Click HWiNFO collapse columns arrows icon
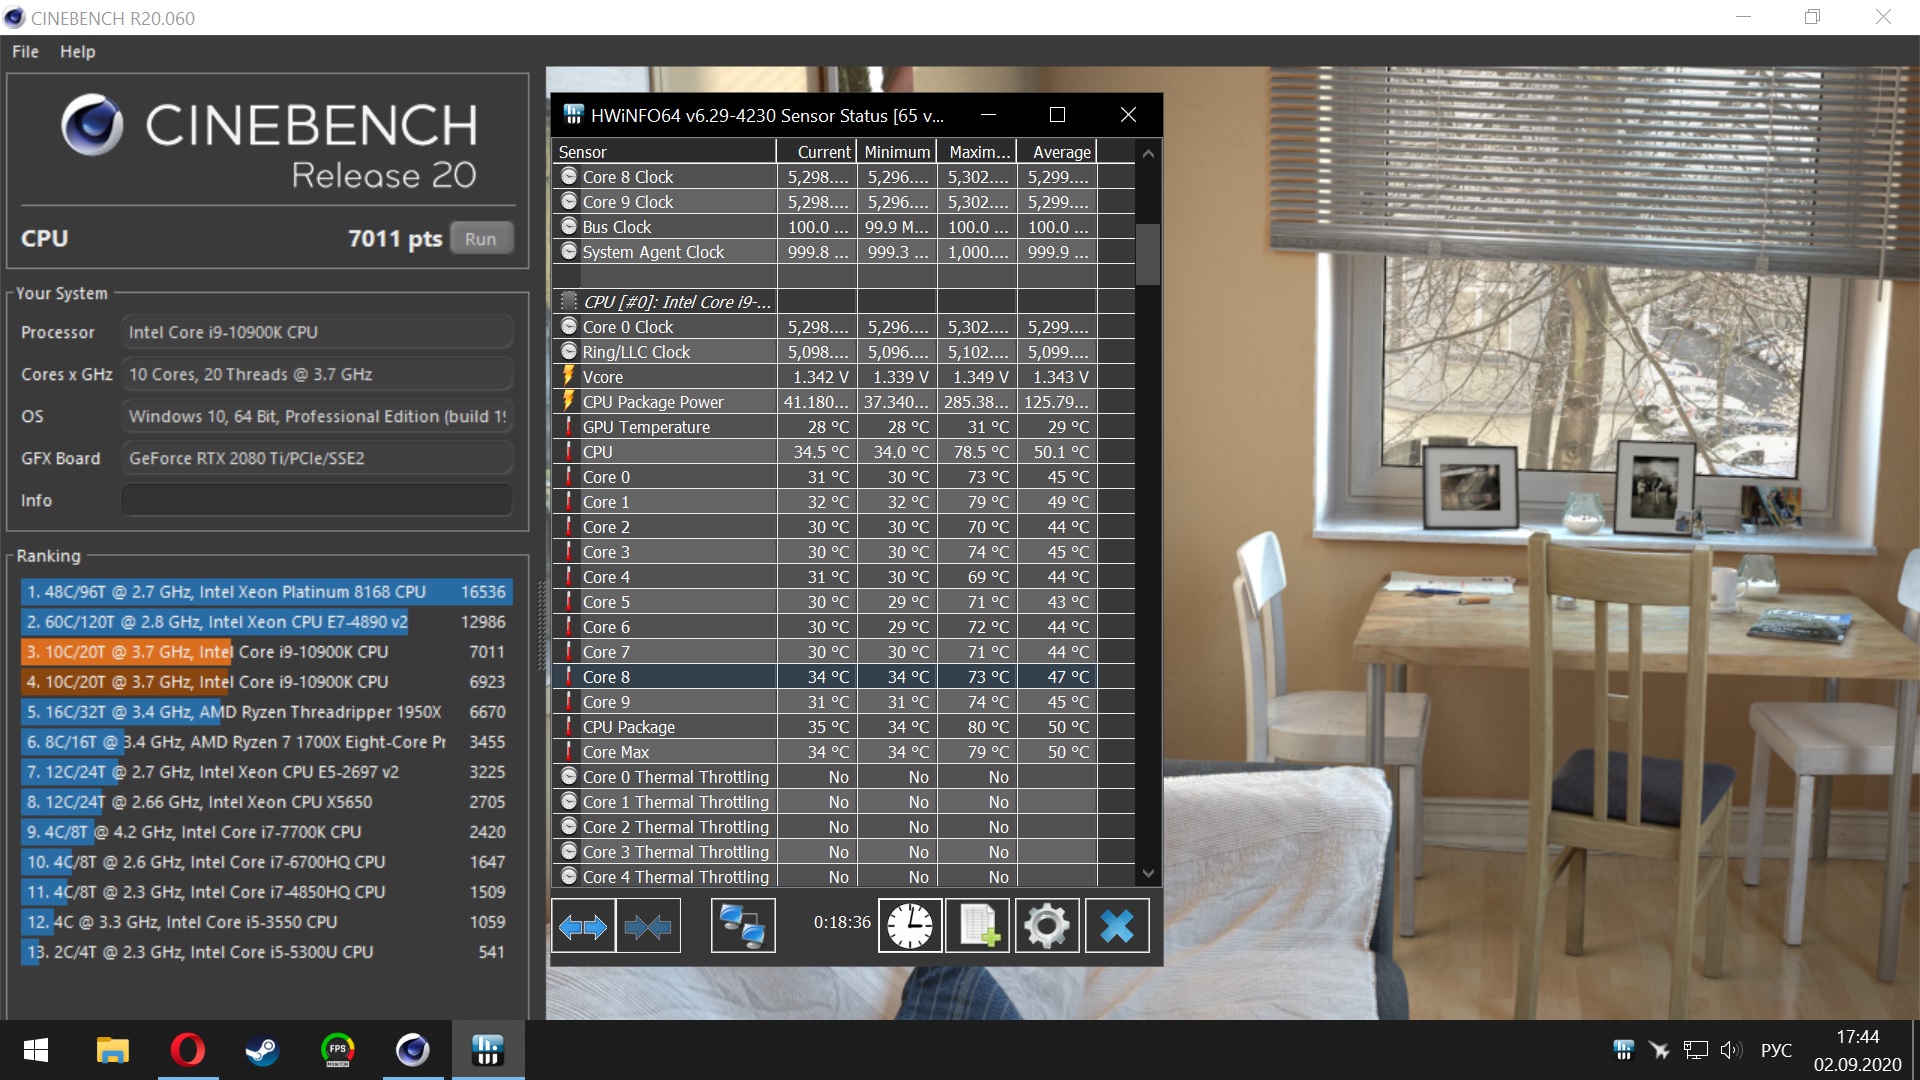 pos(648,926)
